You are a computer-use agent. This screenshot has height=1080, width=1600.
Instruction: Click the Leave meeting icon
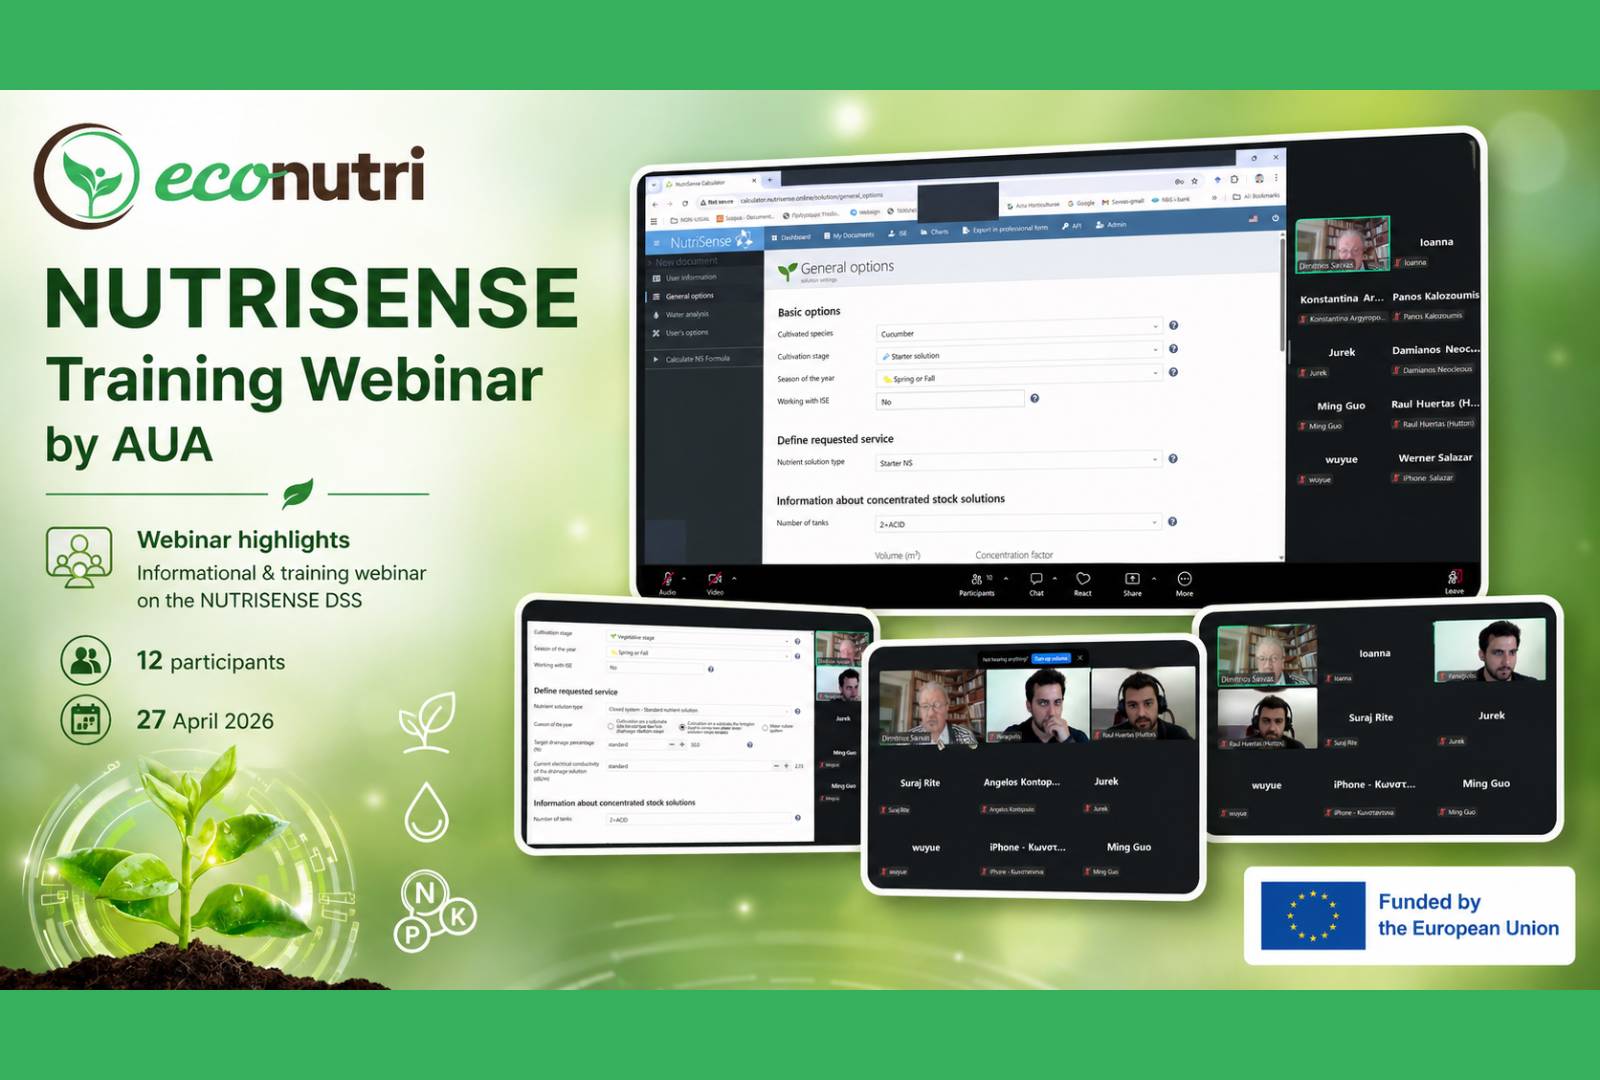tap(1454, 577)
